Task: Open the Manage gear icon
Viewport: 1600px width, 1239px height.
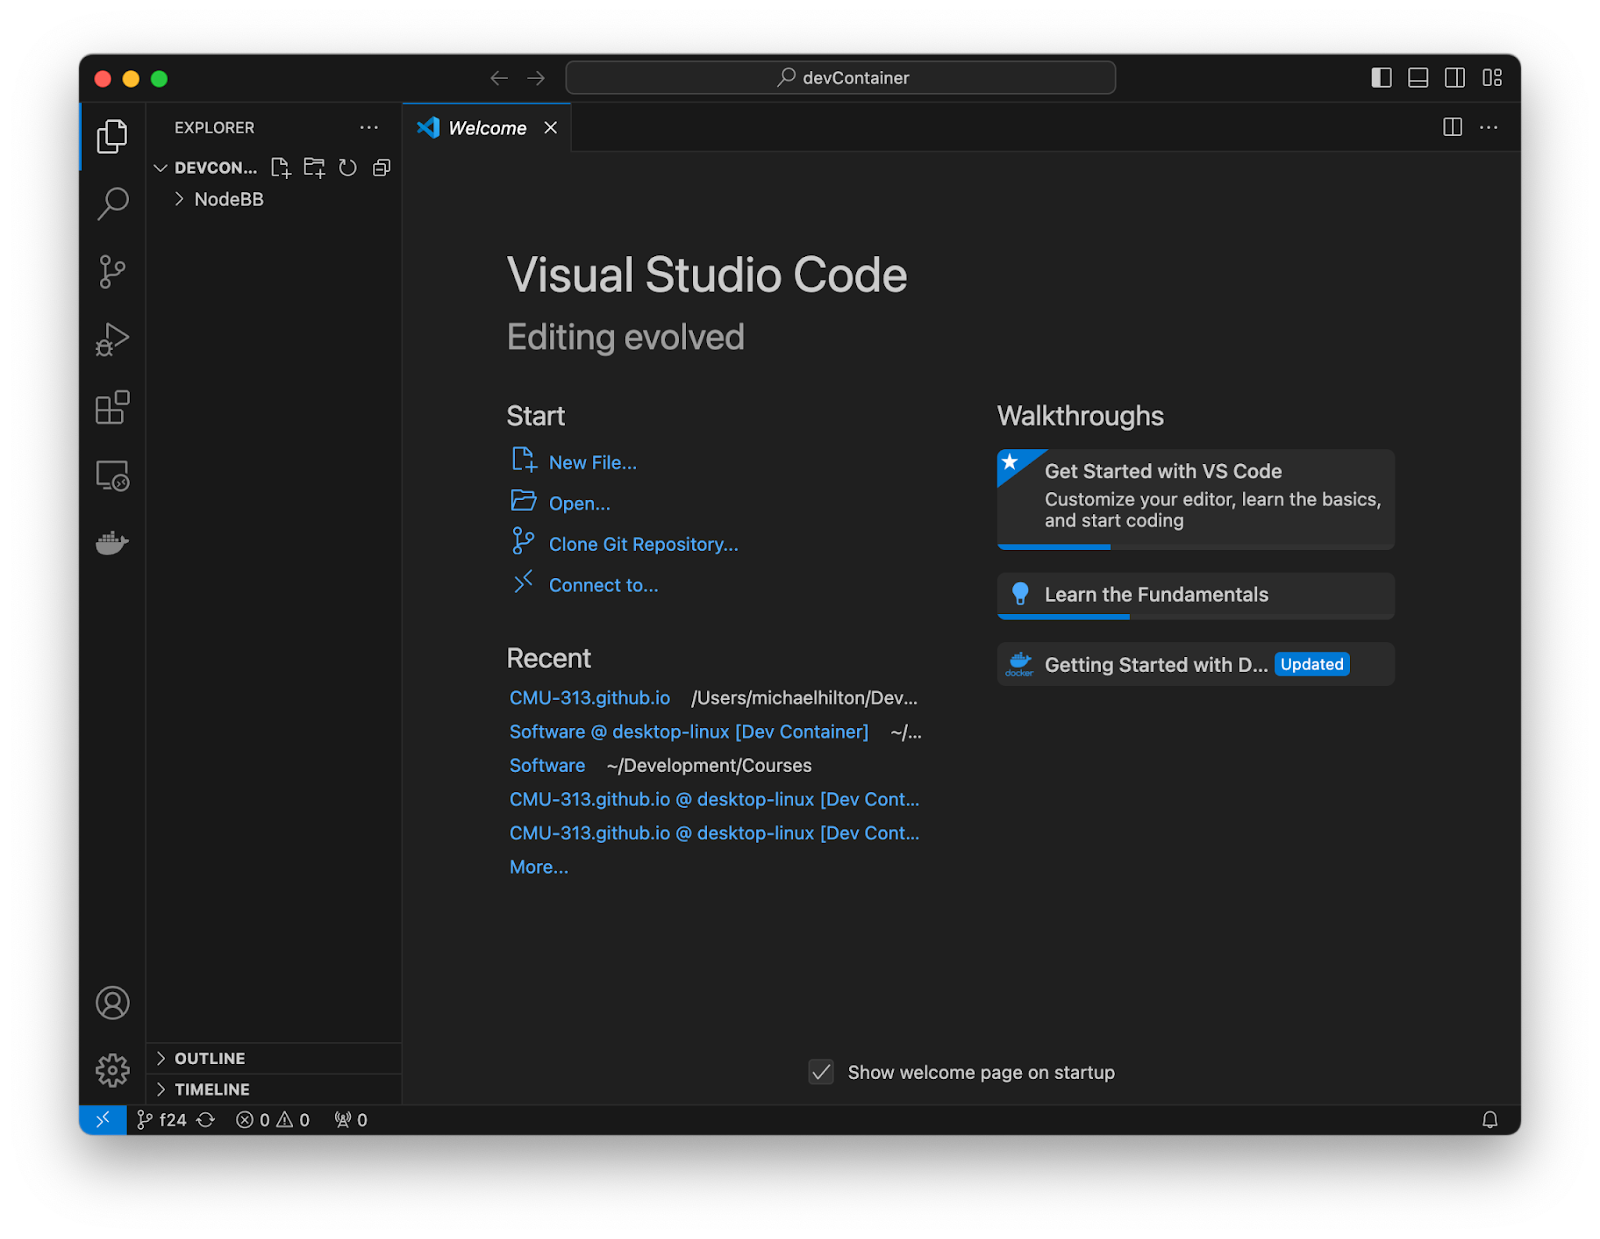Action: pyautogui.click(x=112, y=1070)
